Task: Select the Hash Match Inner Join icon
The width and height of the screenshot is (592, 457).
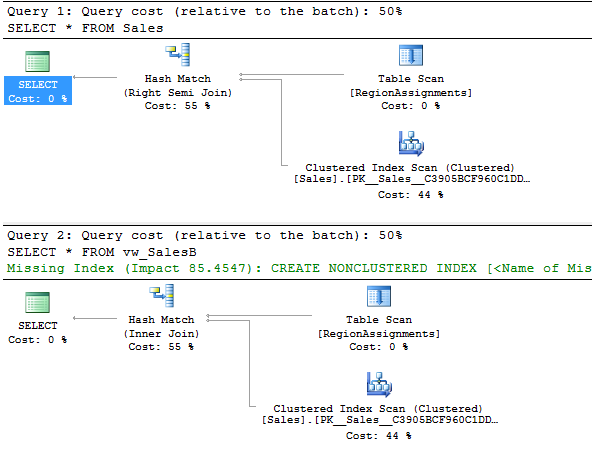Action: 162,296
